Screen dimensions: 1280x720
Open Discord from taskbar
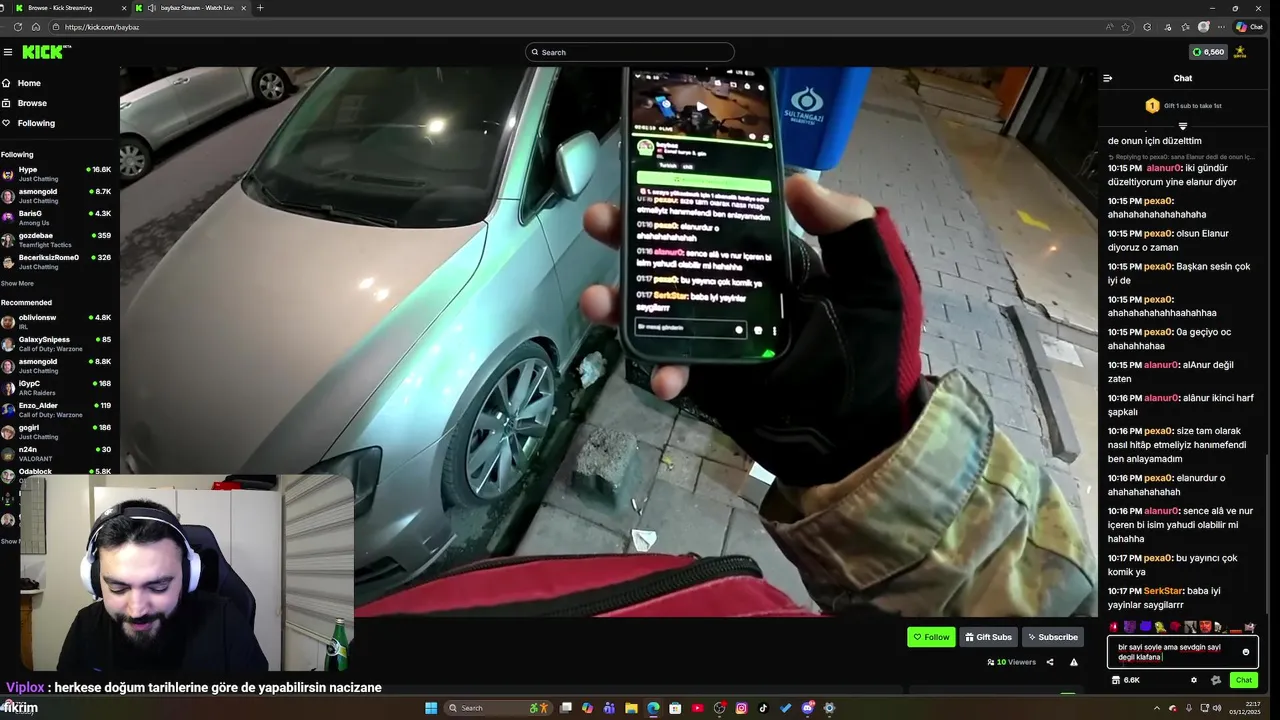point(808,708)
